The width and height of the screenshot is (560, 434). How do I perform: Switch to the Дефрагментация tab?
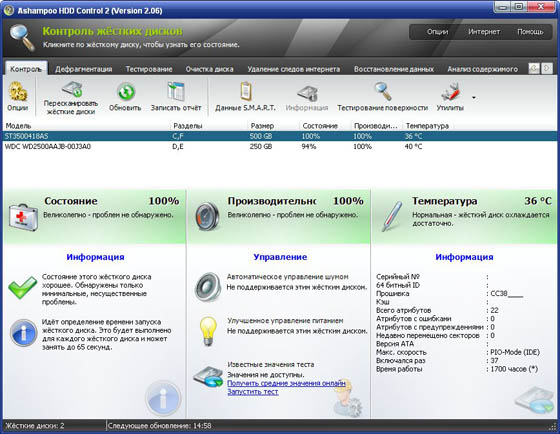click(84, 69)
